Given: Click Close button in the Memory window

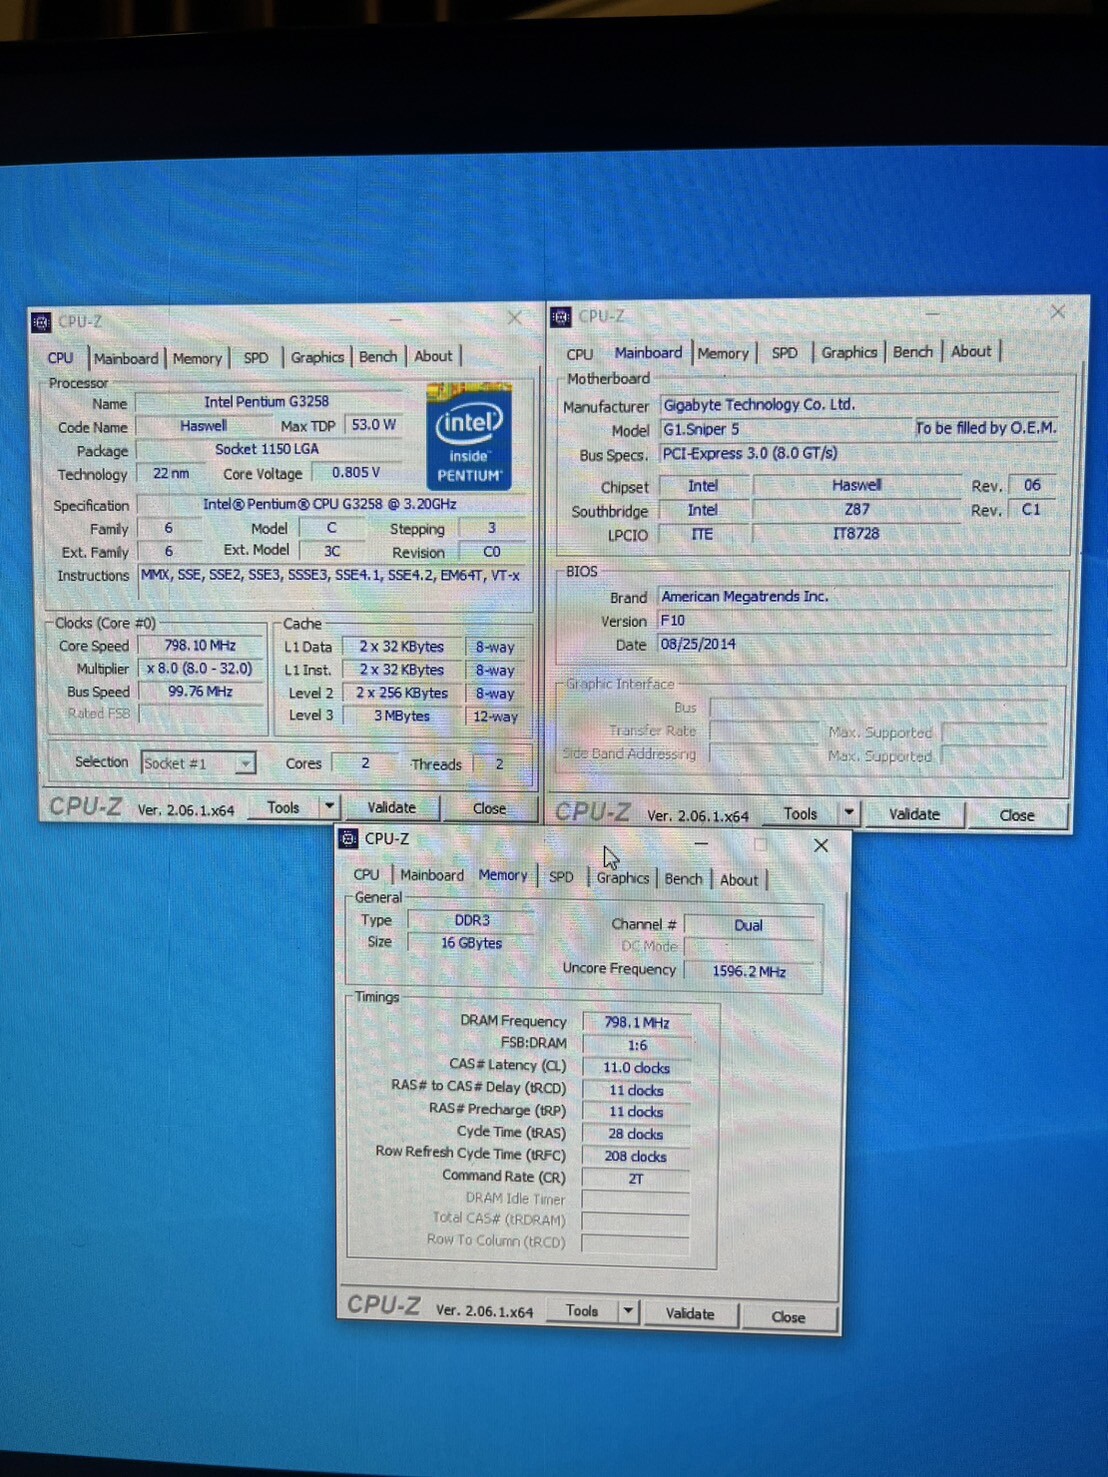Looking at the screenshot, I should pos(788,1317).
